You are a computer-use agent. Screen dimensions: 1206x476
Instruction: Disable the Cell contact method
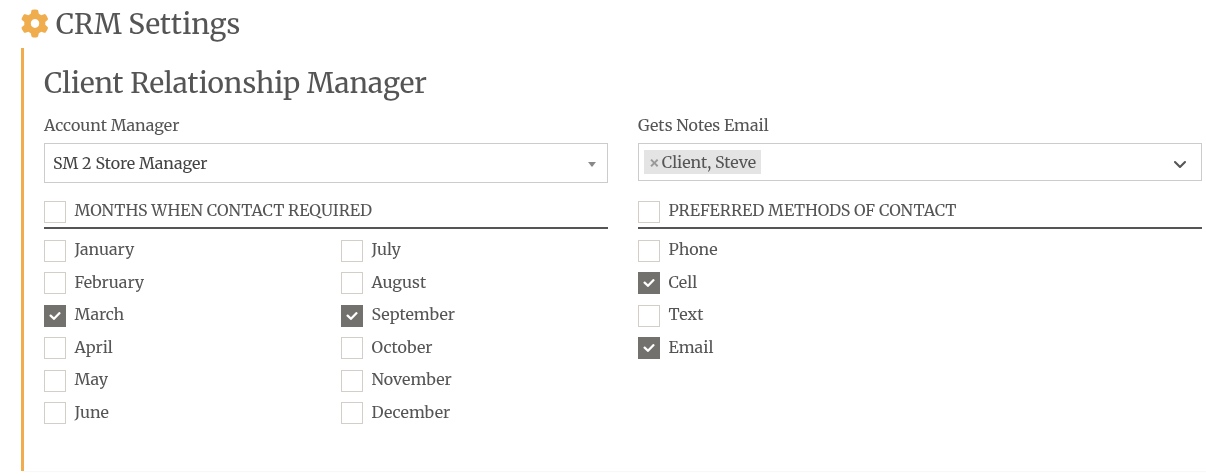[x=649, y=283]
